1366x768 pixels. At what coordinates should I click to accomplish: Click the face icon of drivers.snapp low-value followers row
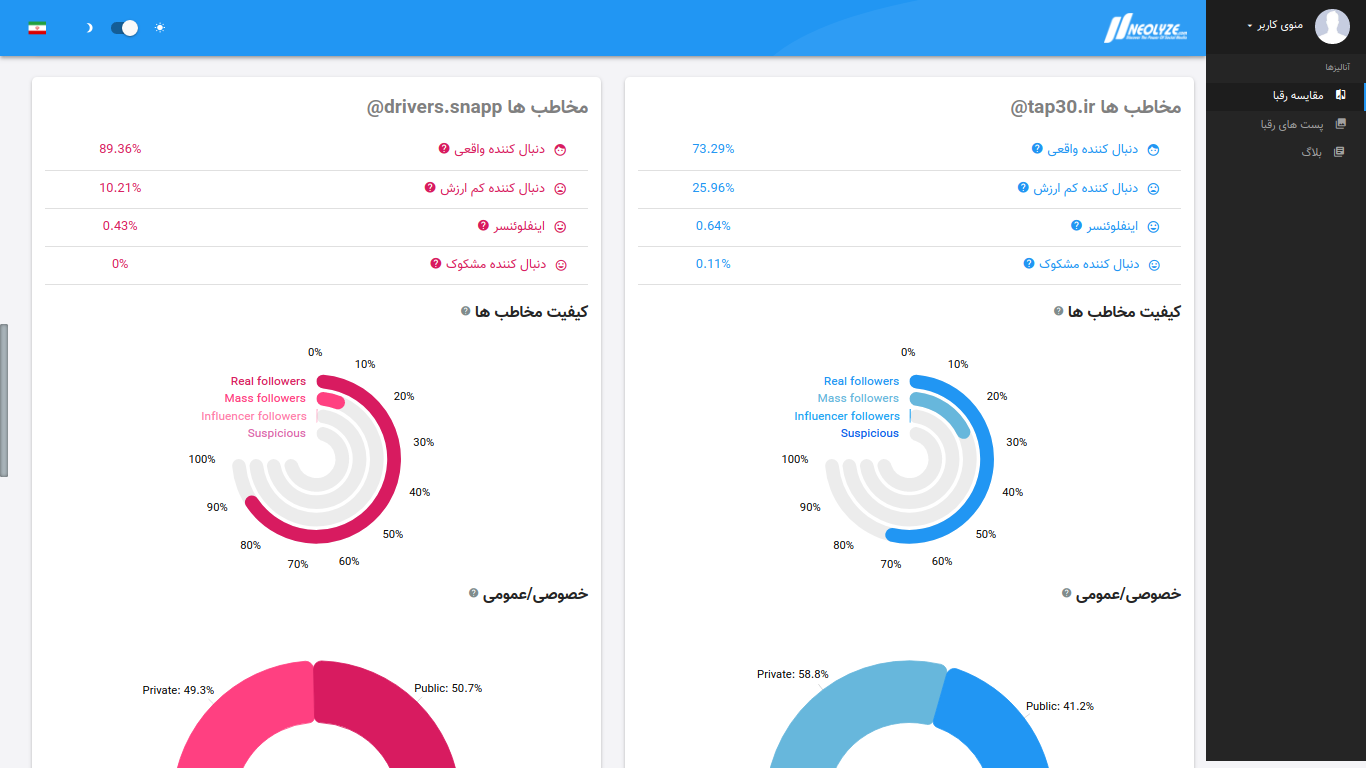[560, 188]
